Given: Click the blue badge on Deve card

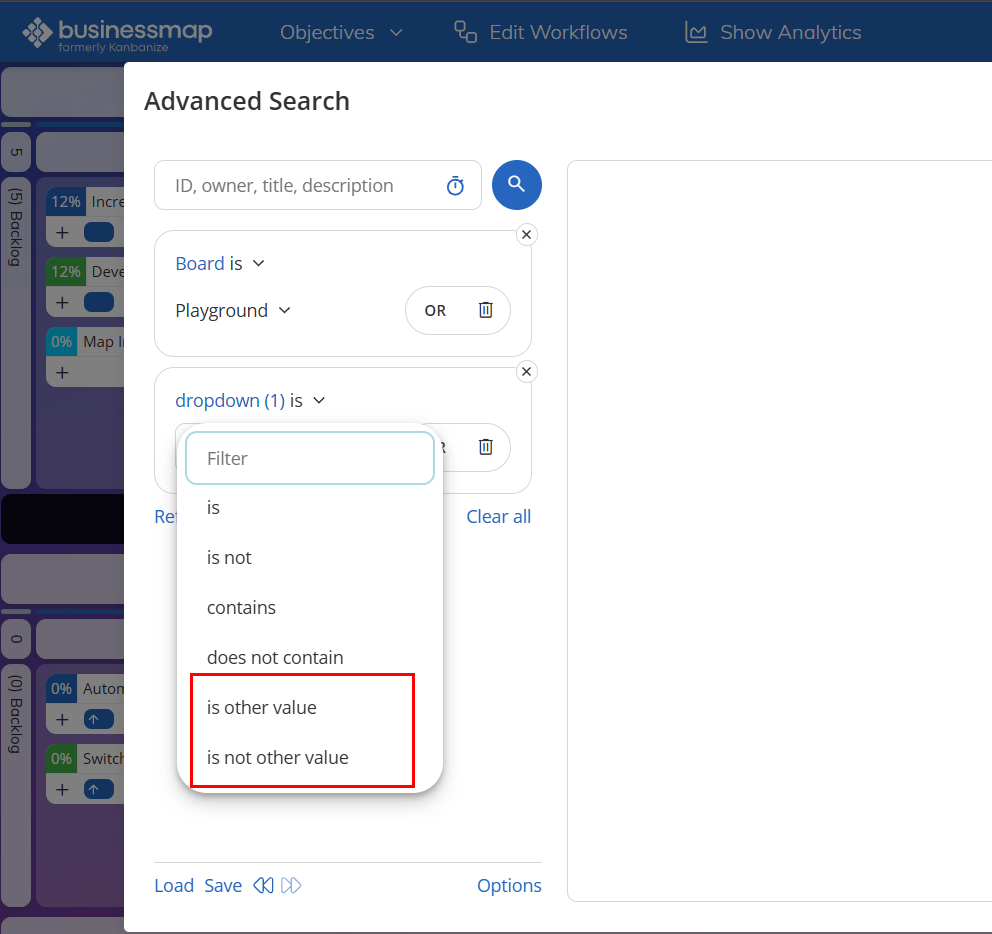Looking at the screenshot, I should [99, 302].
